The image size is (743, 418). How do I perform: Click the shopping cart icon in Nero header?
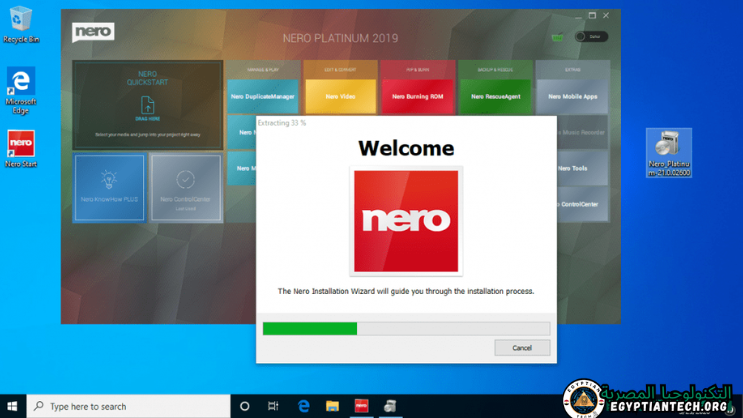558,37
